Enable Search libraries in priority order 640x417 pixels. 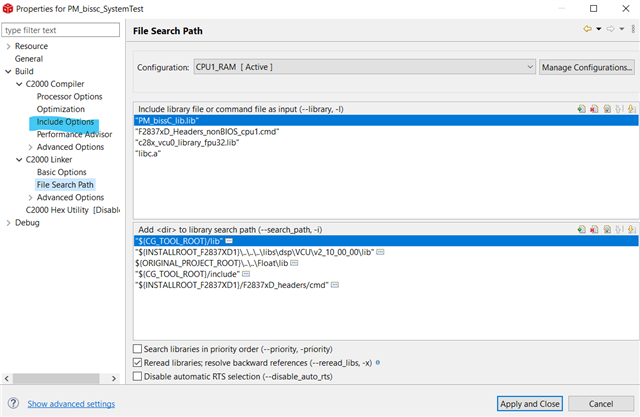click(x=138, y=348)
